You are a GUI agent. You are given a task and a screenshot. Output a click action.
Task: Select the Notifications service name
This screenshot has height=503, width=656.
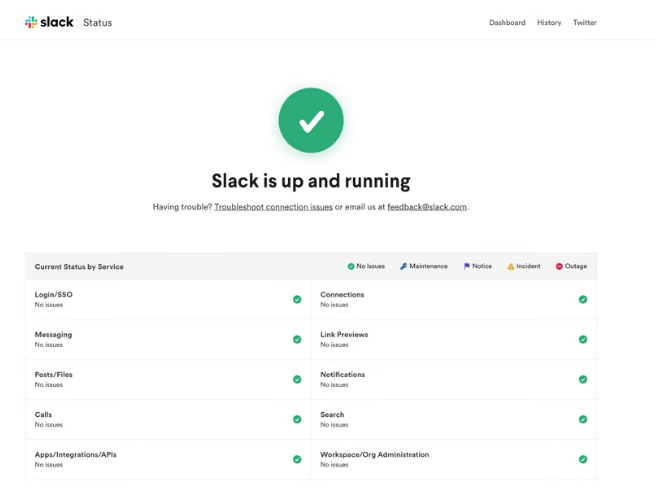343,374
